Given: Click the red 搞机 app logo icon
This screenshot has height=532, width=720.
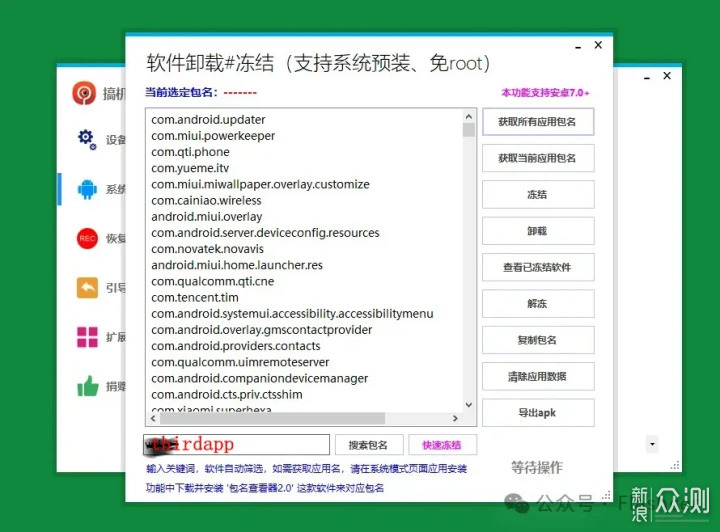Looking at the screenshot, I should (x=84, y=93).
